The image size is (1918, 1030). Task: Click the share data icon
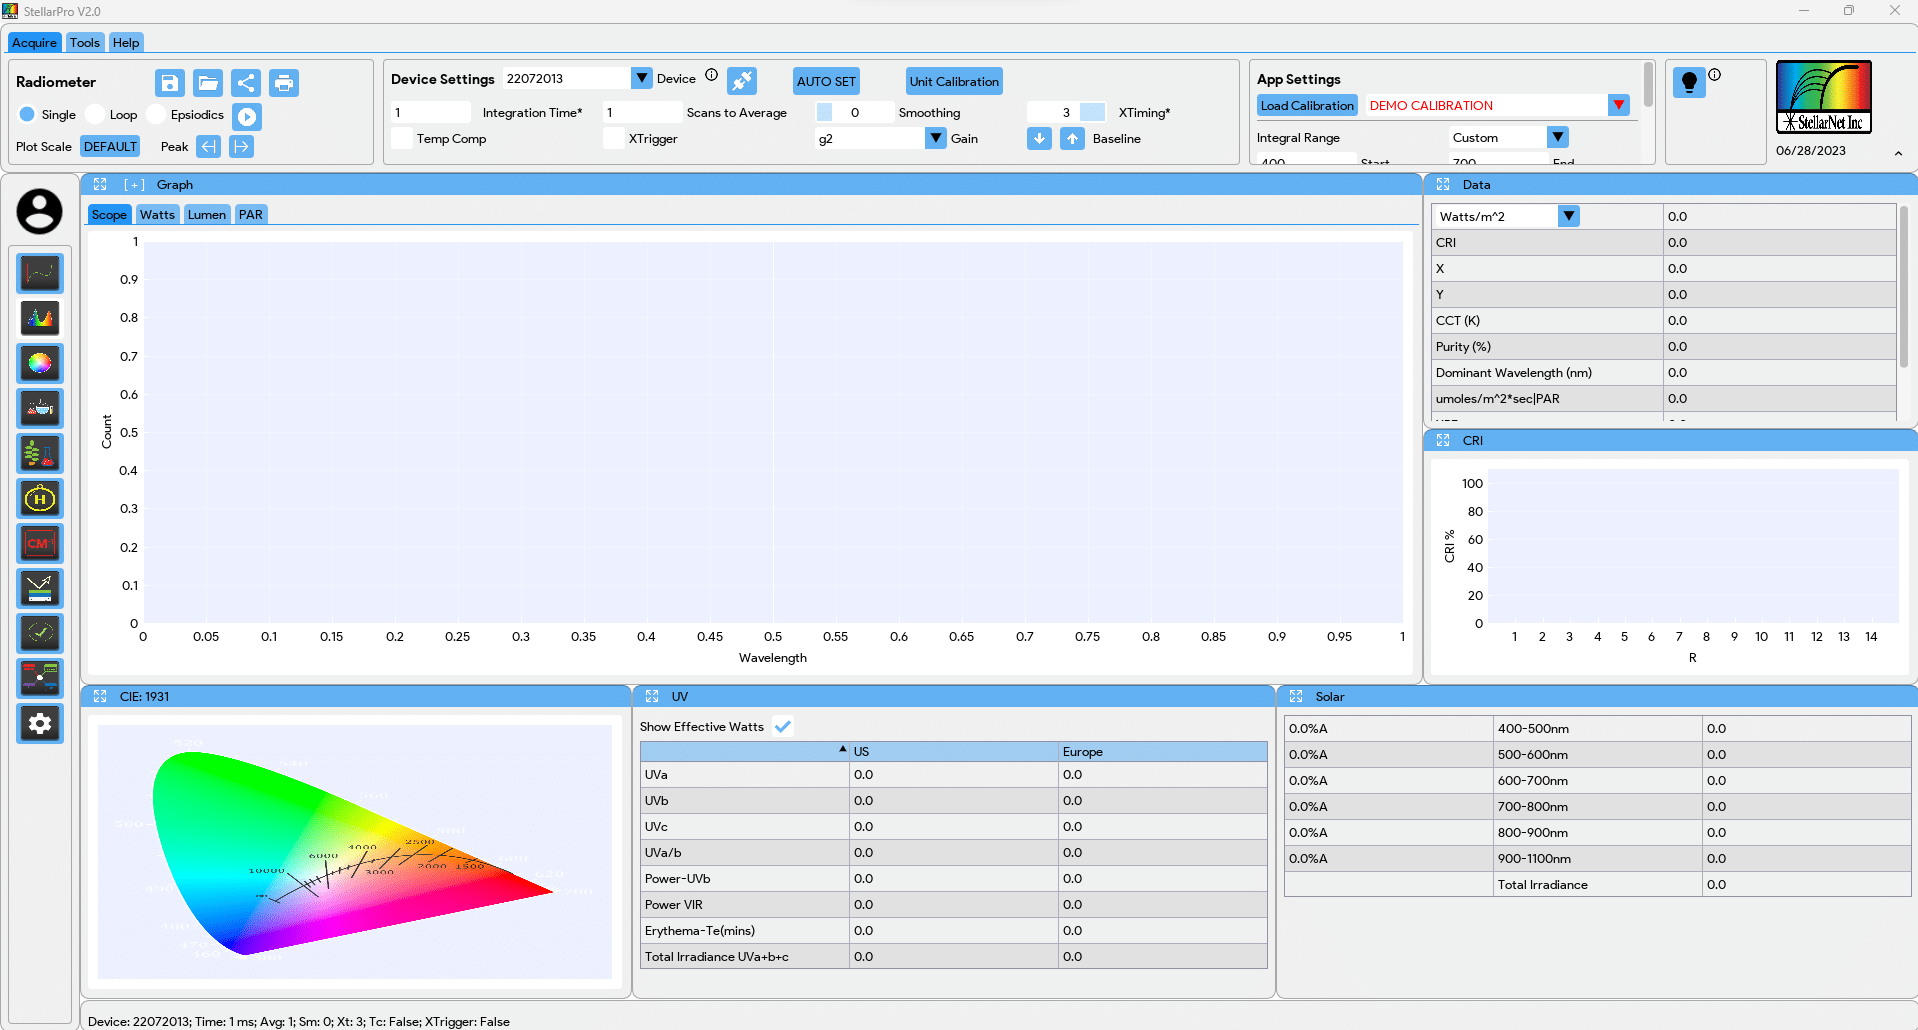[x=246, y=83]
